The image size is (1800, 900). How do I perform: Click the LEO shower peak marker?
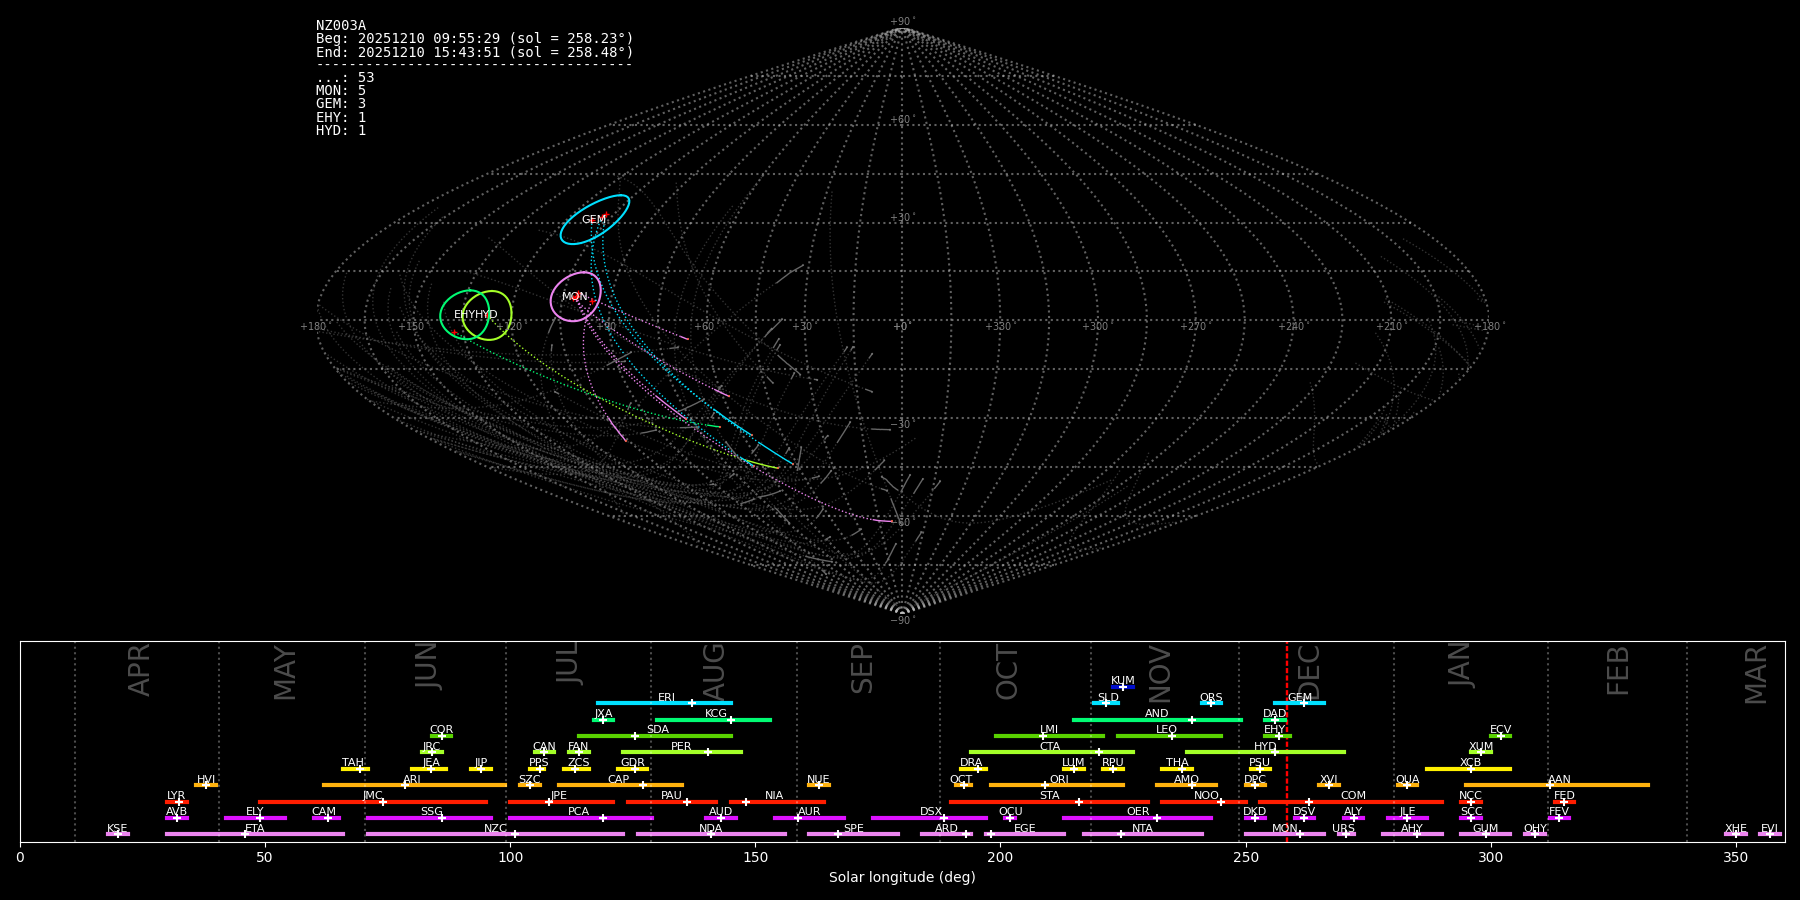pyautogui.click(x=1172, y=736)
